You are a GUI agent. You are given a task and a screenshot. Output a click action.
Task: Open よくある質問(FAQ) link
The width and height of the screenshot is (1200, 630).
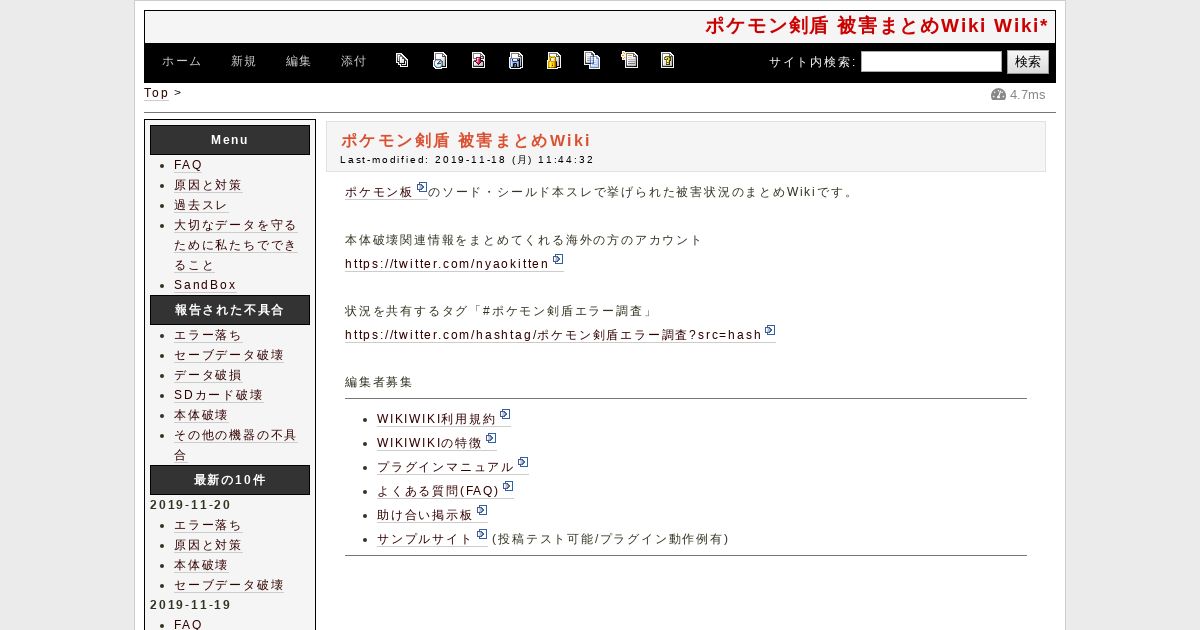438,491
